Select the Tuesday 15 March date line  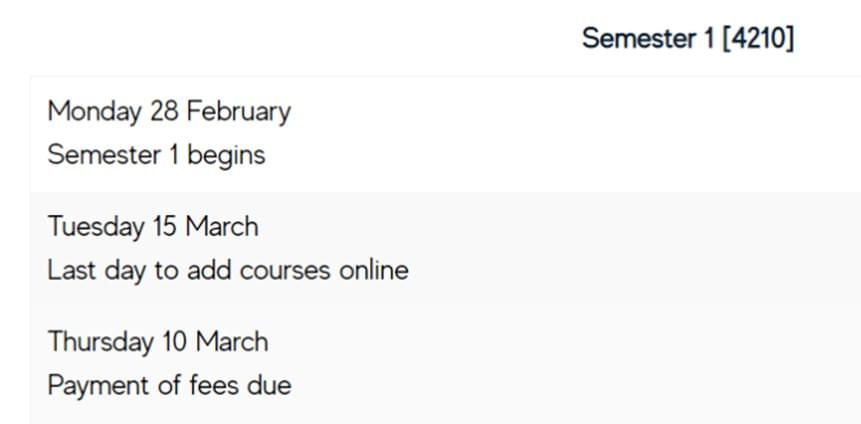(153, 227)
